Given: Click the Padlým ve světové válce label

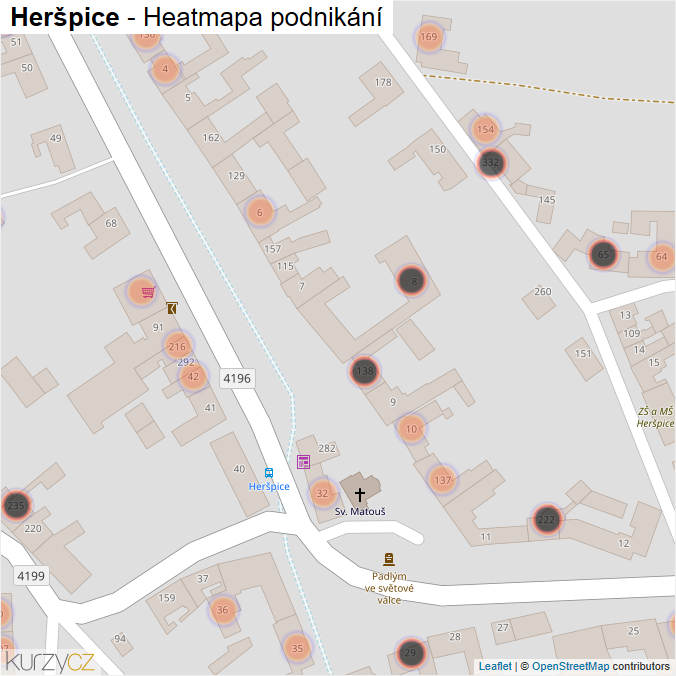Looking at the screenshot, I should 389,588.
